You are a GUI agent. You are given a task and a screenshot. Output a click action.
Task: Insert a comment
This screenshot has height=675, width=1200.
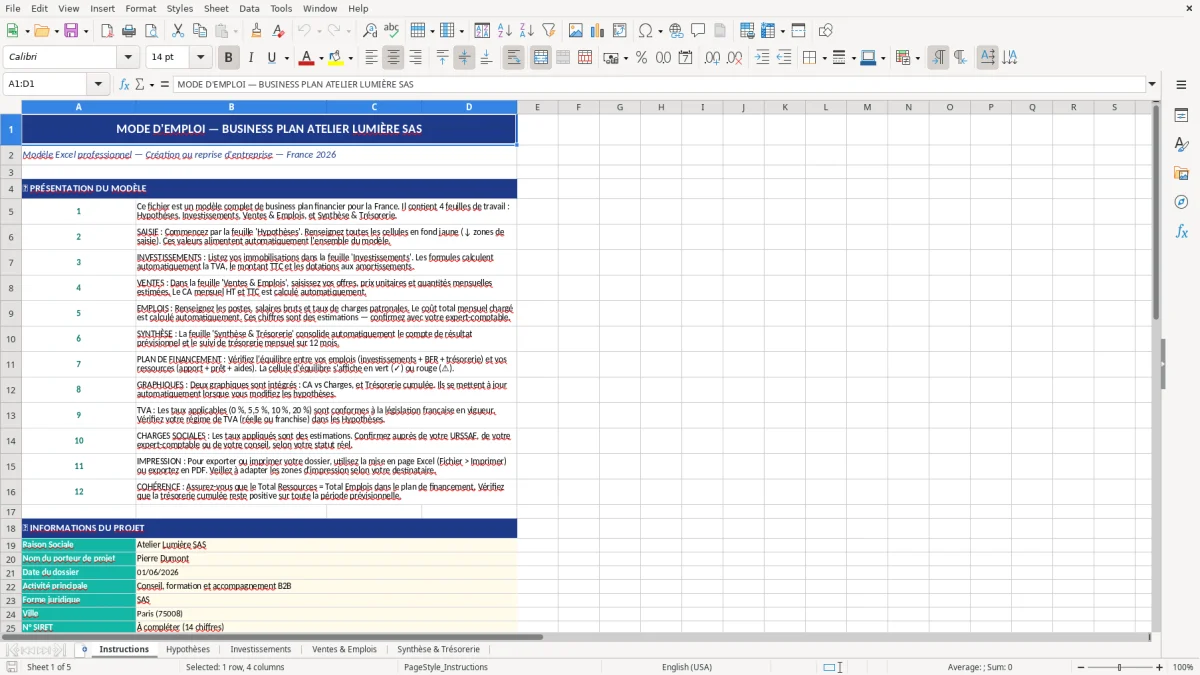698,31
